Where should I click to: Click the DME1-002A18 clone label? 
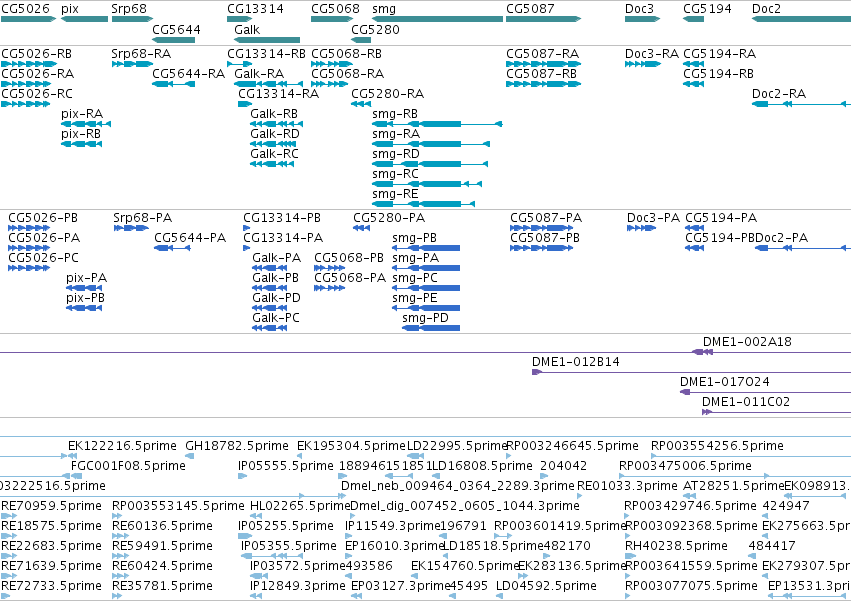pyautogui.click(x=747, y=341)
